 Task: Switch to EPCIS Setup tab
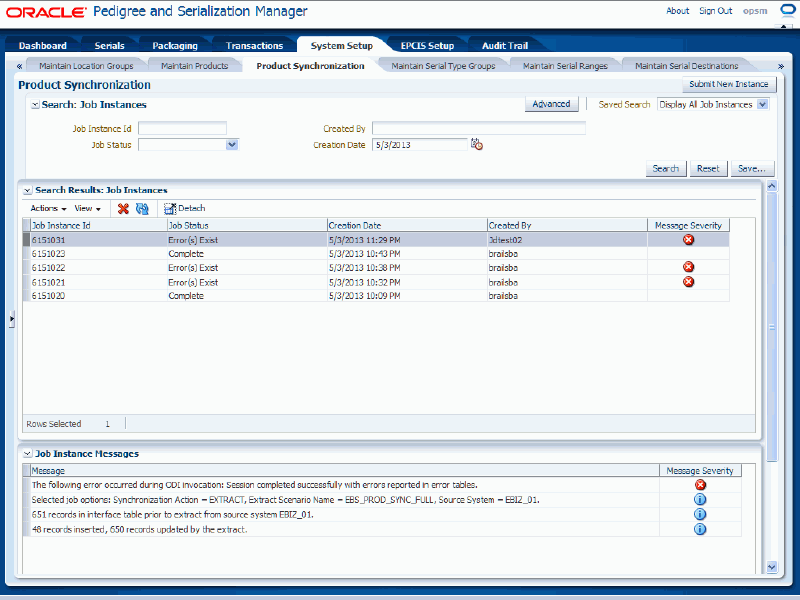pos(427,45)
